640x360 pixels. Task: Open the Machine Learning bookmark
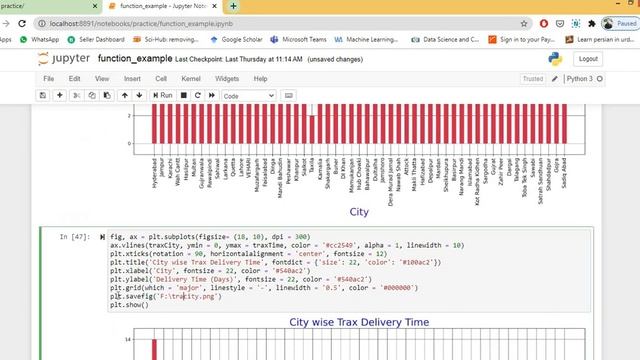tap(366, 40)
